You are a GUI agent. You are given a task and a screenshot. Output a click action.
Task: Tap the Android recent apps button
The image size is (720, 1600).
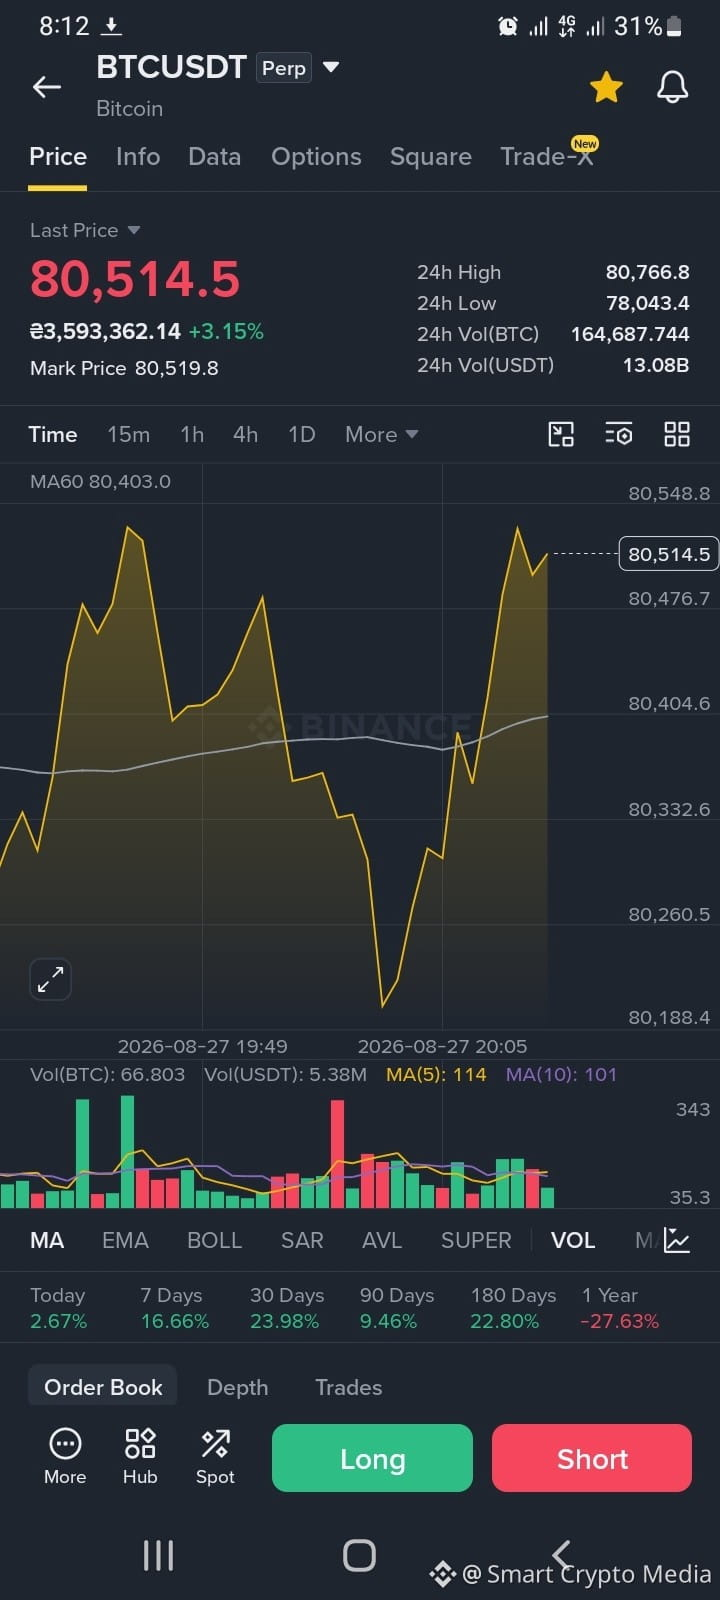pyautogui.click(x=158, y=1555)
